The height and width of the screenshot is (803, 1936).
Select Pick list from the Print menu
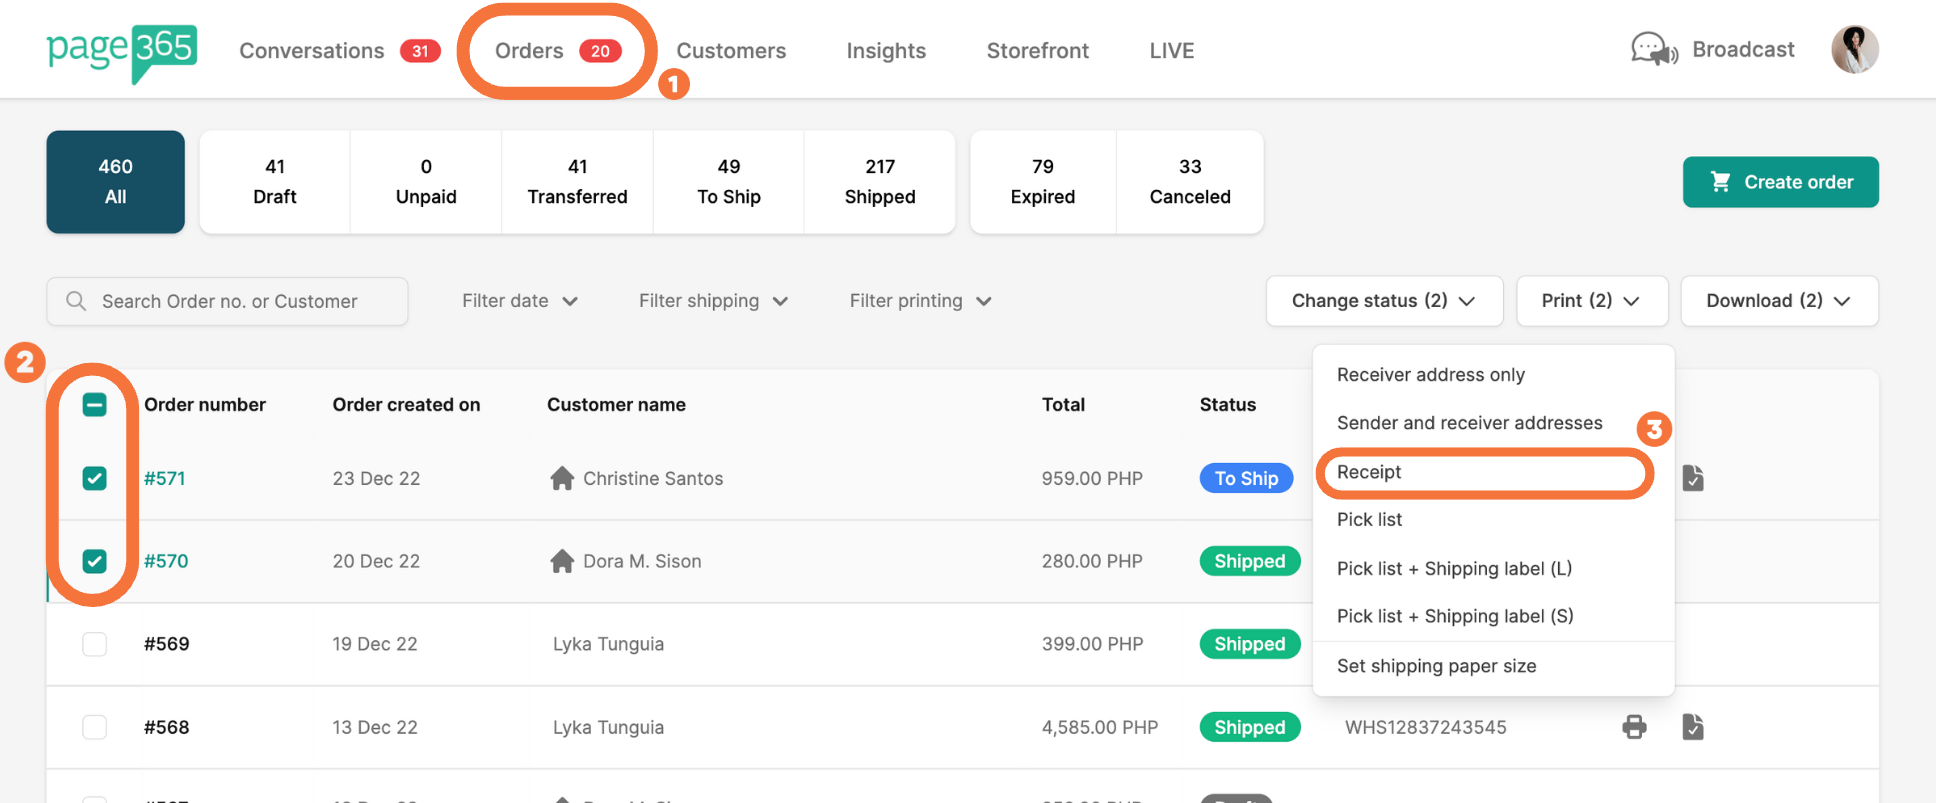click(x=1369, y=519)
